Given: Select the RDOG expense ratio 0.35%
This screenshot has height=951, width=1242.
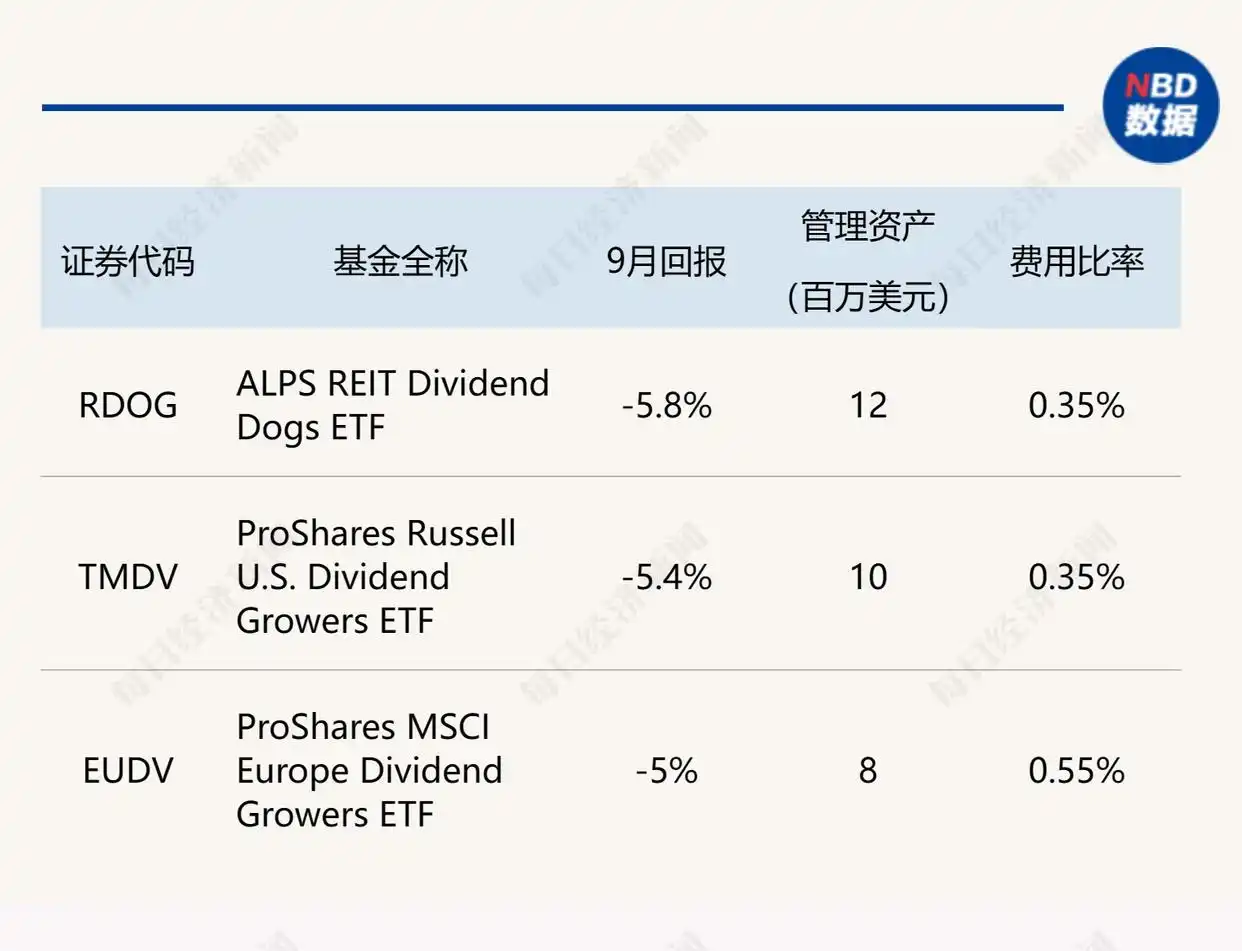Looking at the screenshot, I should (x=1076, y=406).
